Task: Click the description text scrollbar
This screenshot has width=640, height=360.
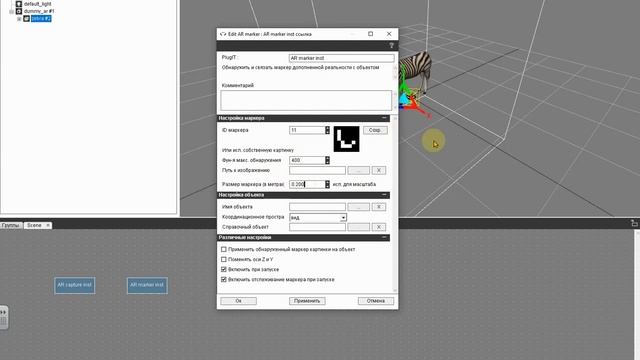Action: click(395, 72)
